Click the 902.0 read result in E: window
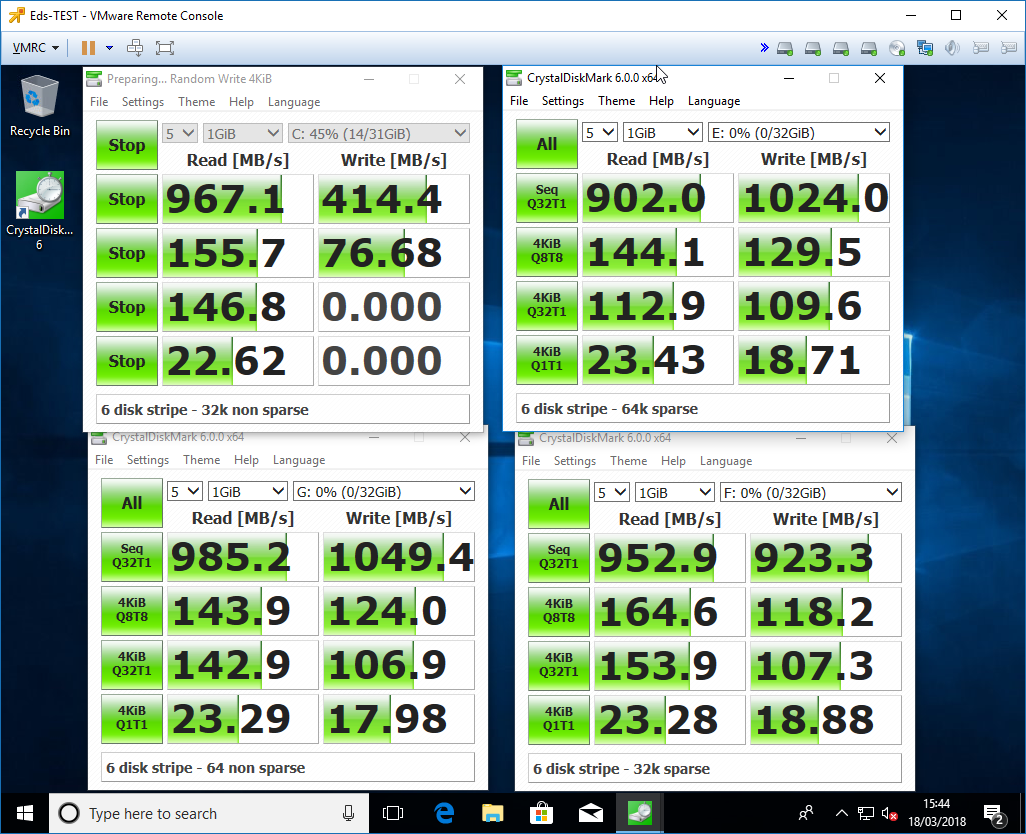The width and height of the screenshot is (1026, 834). [x=658, y=198]
